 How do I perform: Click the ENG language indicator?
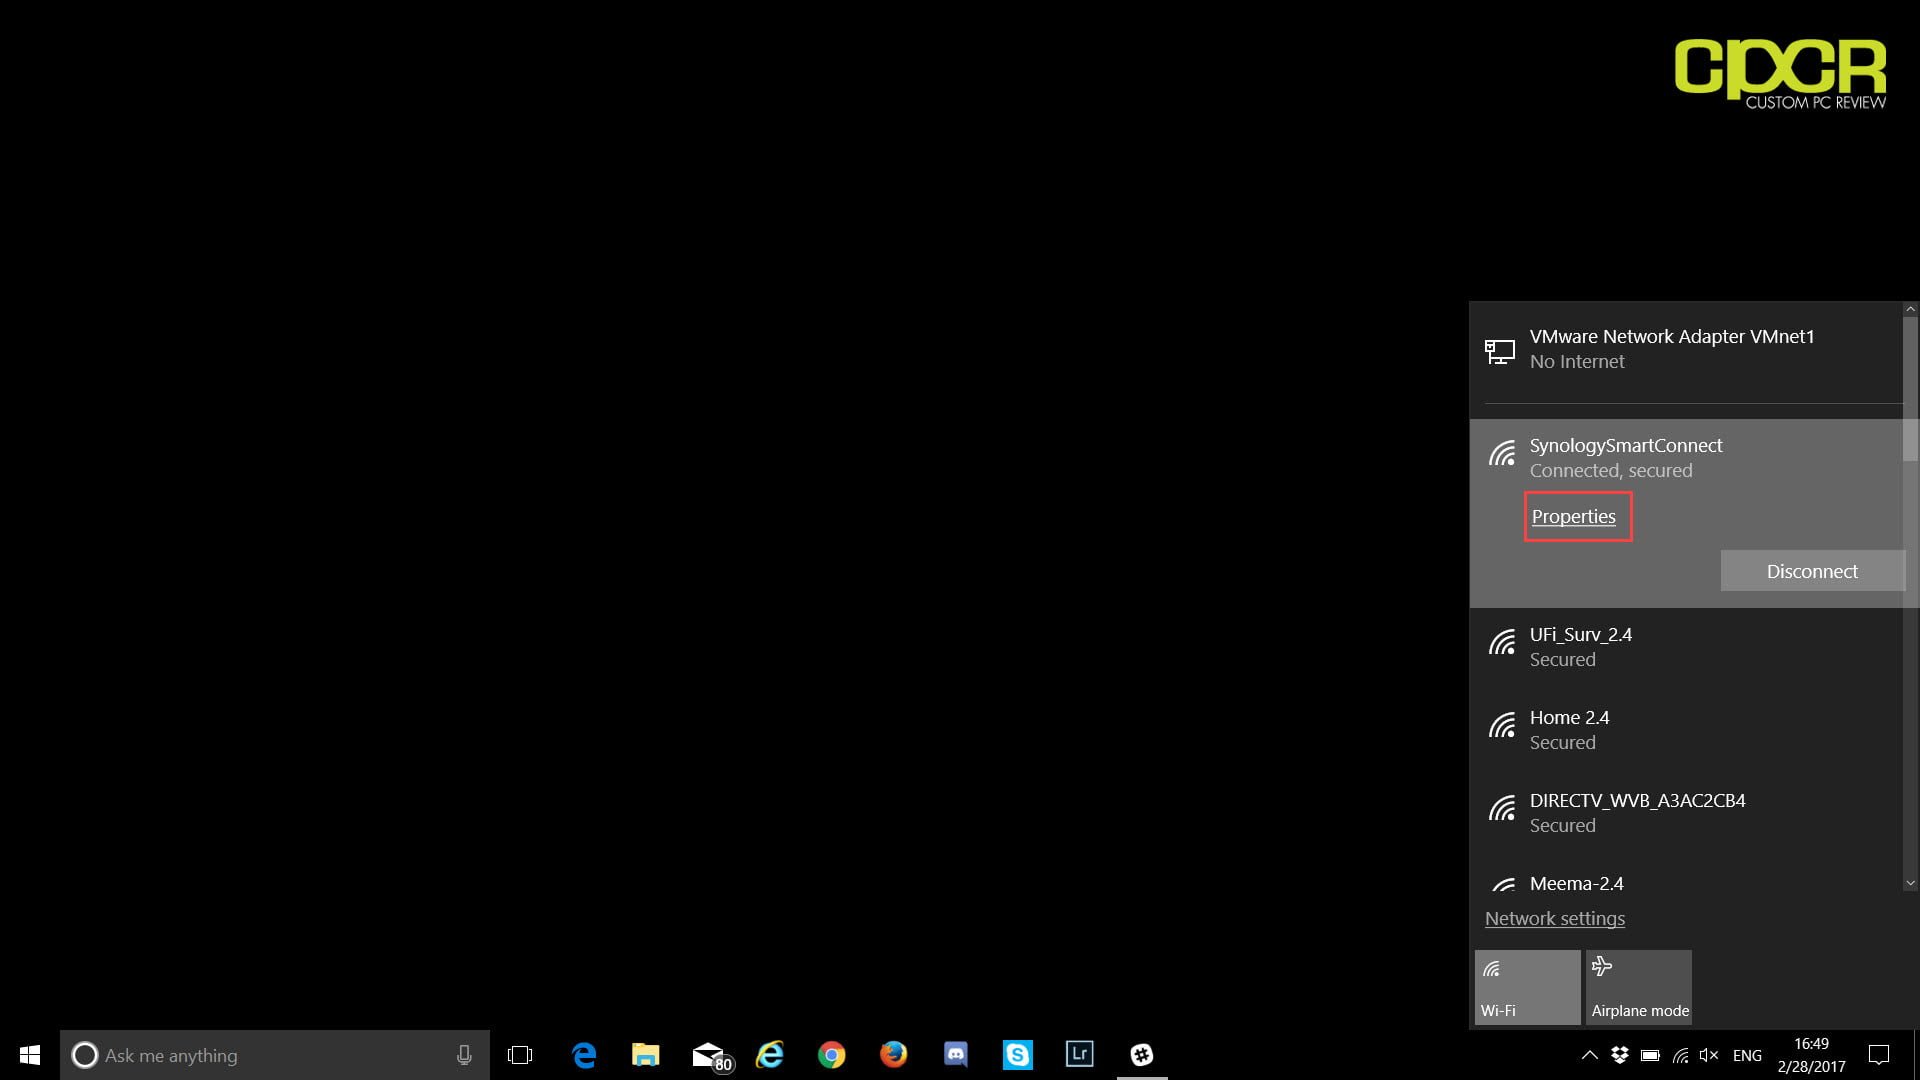click(x=1747, y=1055)
